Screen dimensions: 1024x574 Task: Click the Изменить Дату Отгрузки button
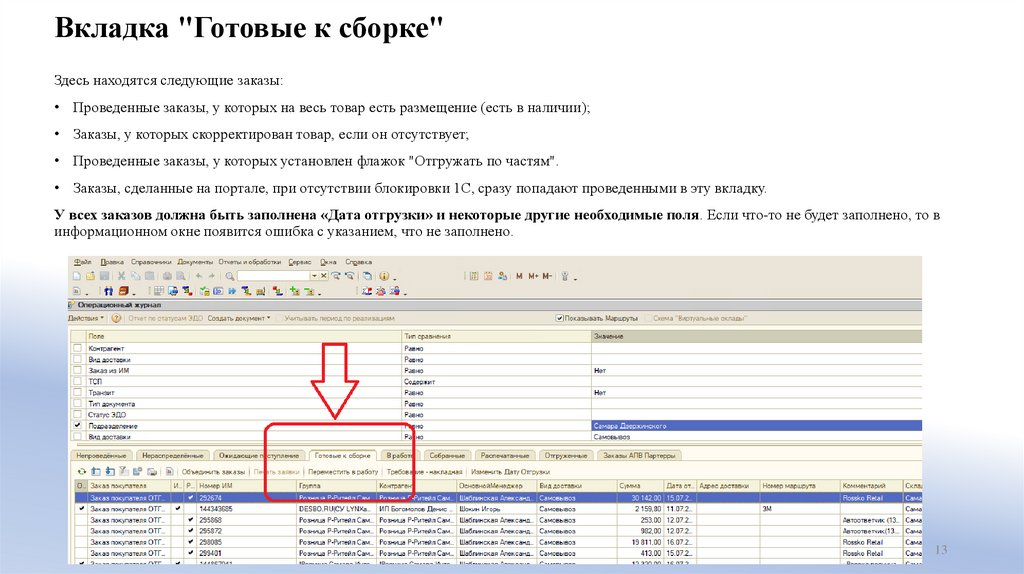(511, 471)
